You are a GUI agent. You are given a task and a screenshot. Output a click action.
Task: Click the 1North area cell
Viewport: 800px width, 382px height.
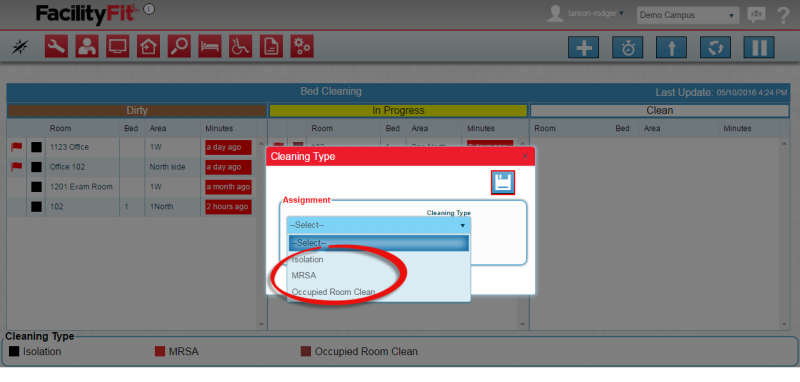pyautogui.click(x=173, y=207)
